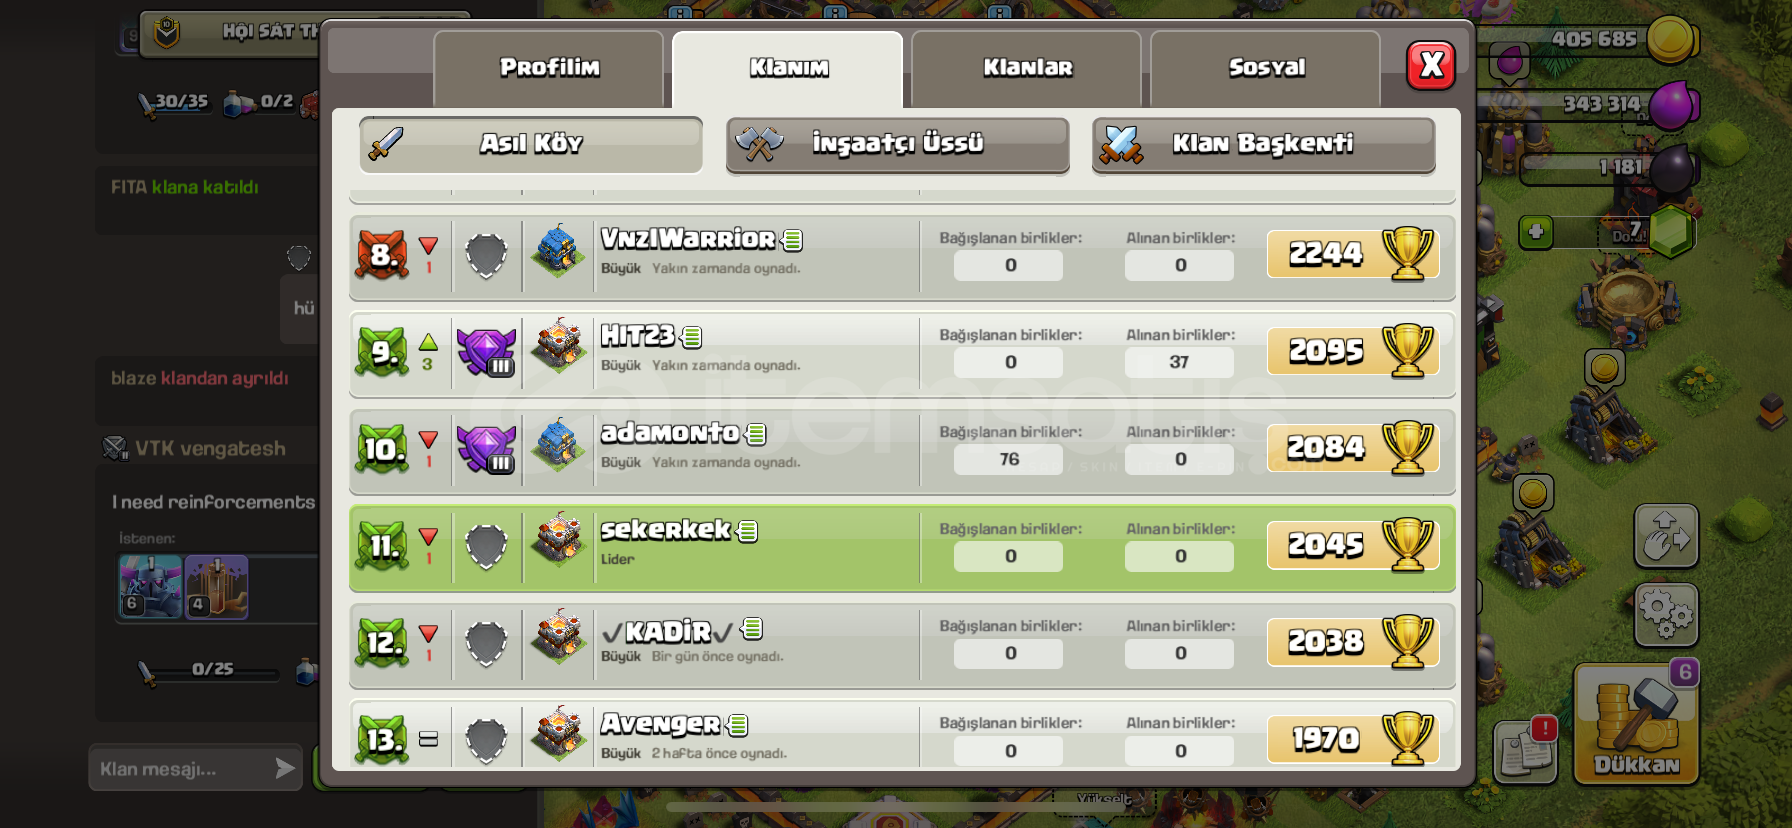Open the layout editor hand icon
The image size is (1792, 828).
click(1666, 536)
